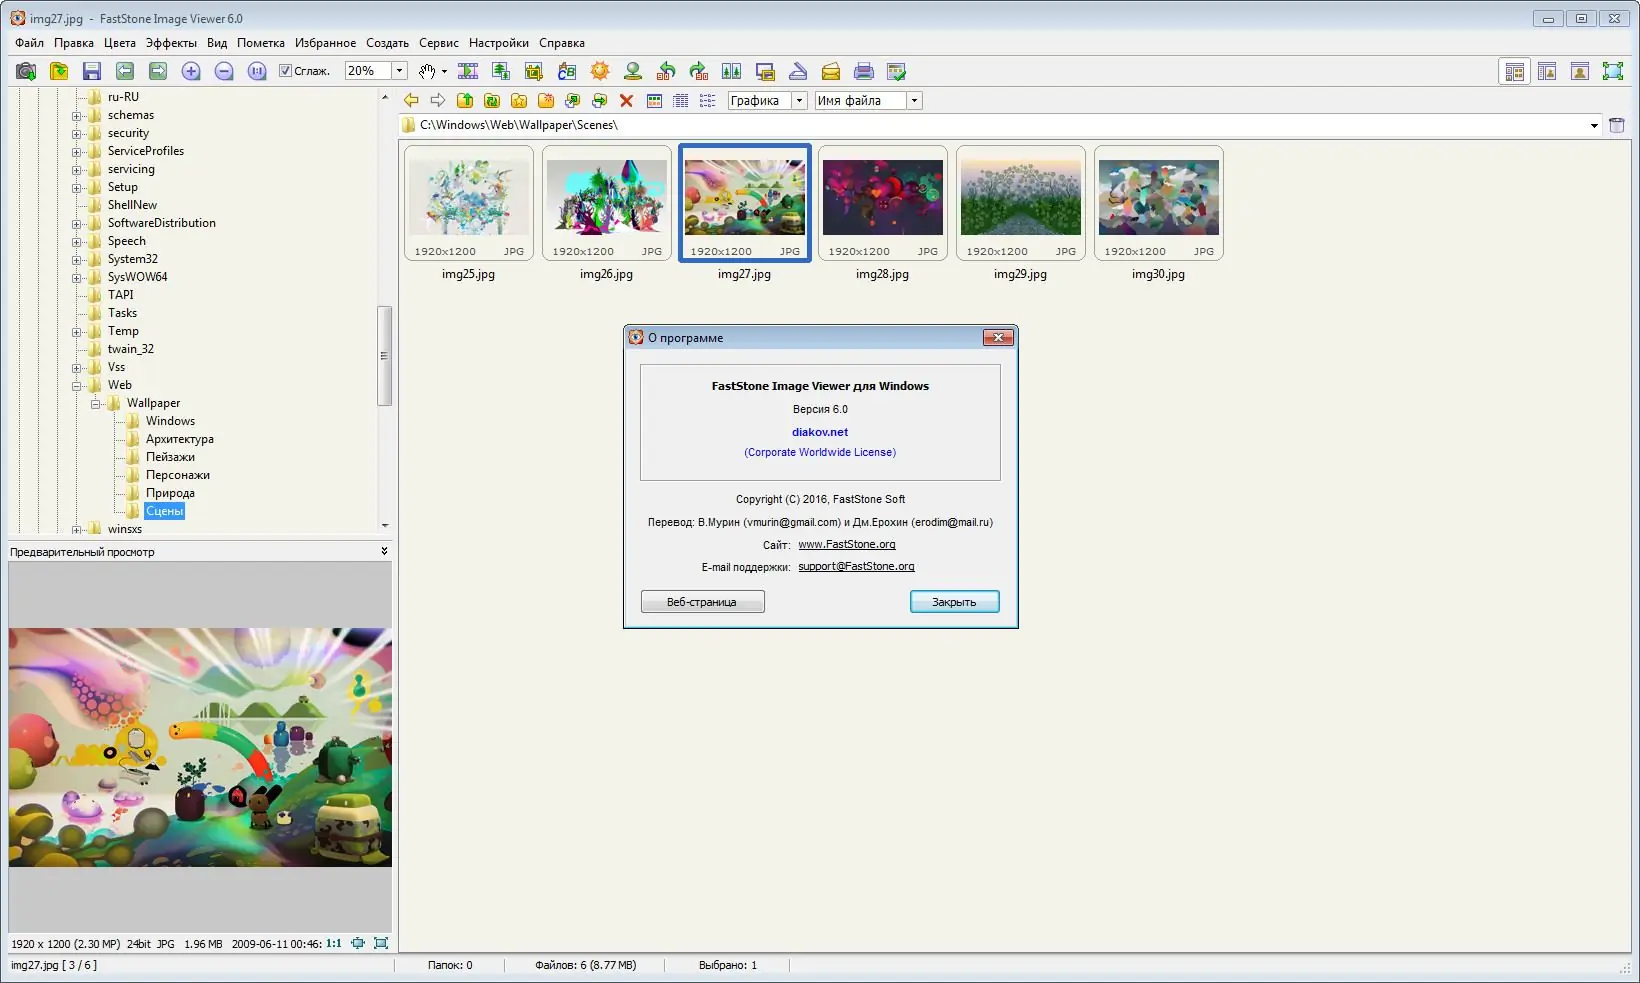The width and height of the screenshot is (1640, 983).
Task: Open the Slideshow tool on the toolbar
Action: 468,71
